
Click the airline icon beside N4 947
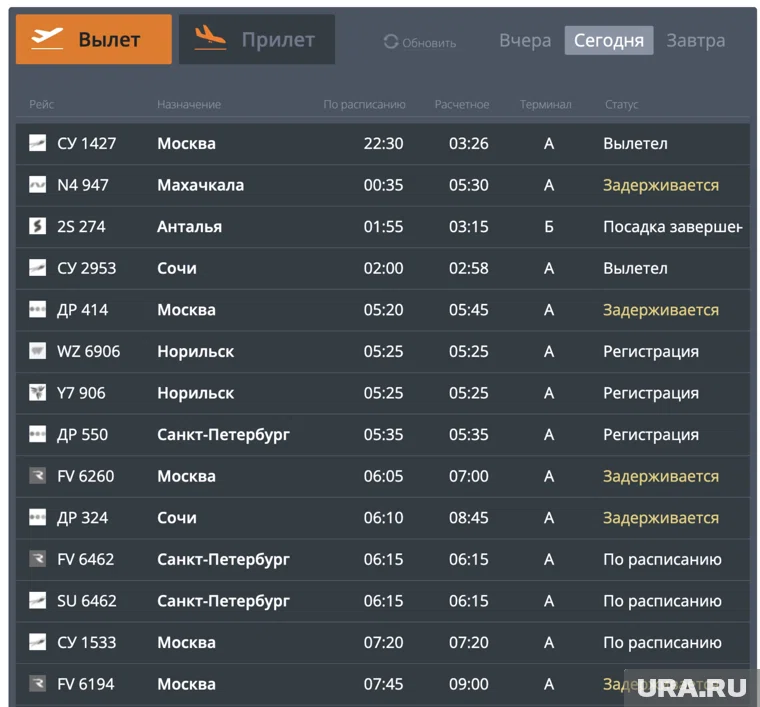[x=37, y=185]
